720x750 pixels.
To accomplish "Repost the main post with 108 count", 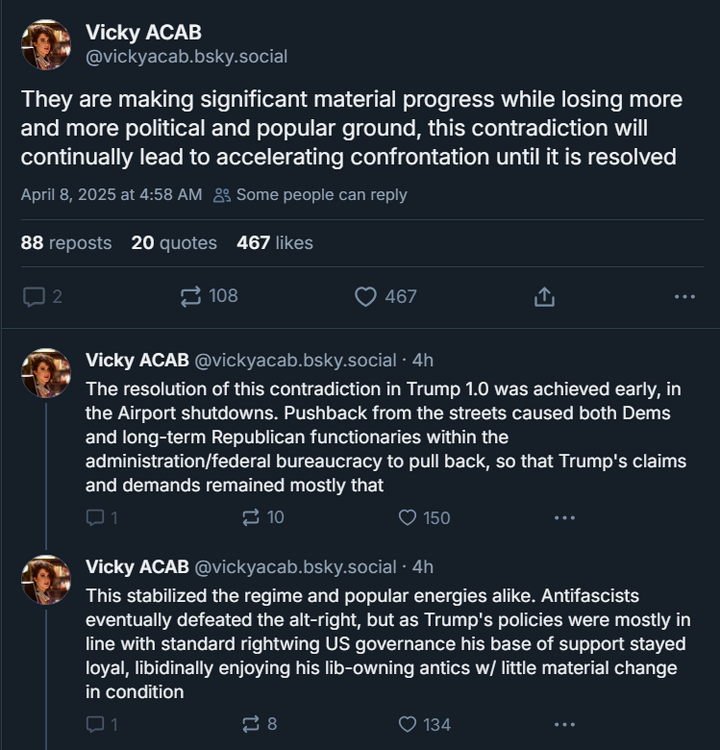I will tap(190, 296).
